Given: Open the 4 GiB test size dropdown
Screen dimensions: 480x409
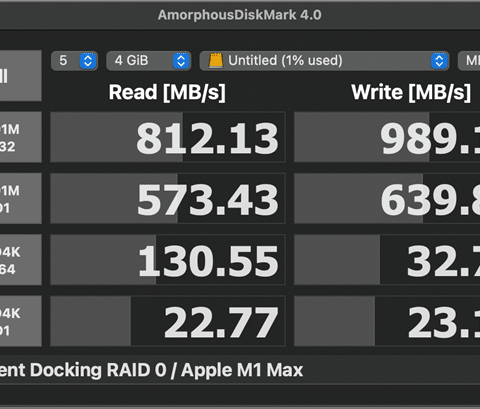Looking at the screenshot, I should [x=148, y=61].
